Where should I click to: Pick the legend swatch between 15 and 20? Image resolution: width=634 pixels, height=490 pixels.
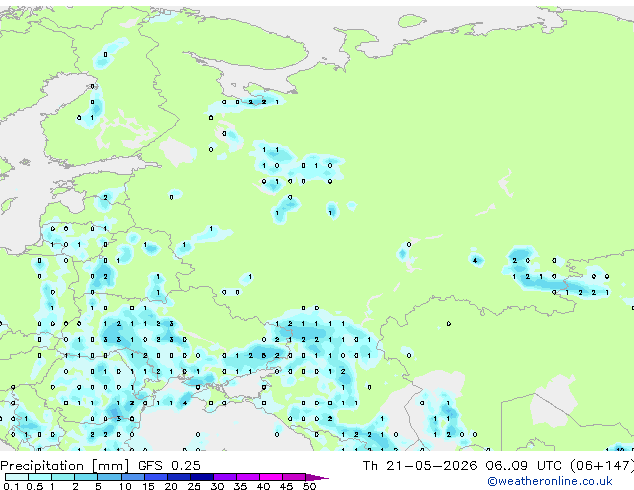(x=156, y=477)
